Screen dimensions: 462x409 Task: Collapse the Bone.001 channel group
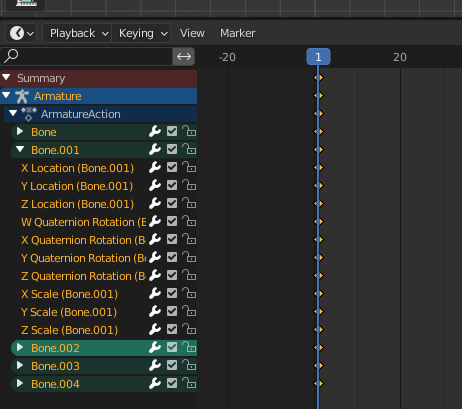coord(20,149)
